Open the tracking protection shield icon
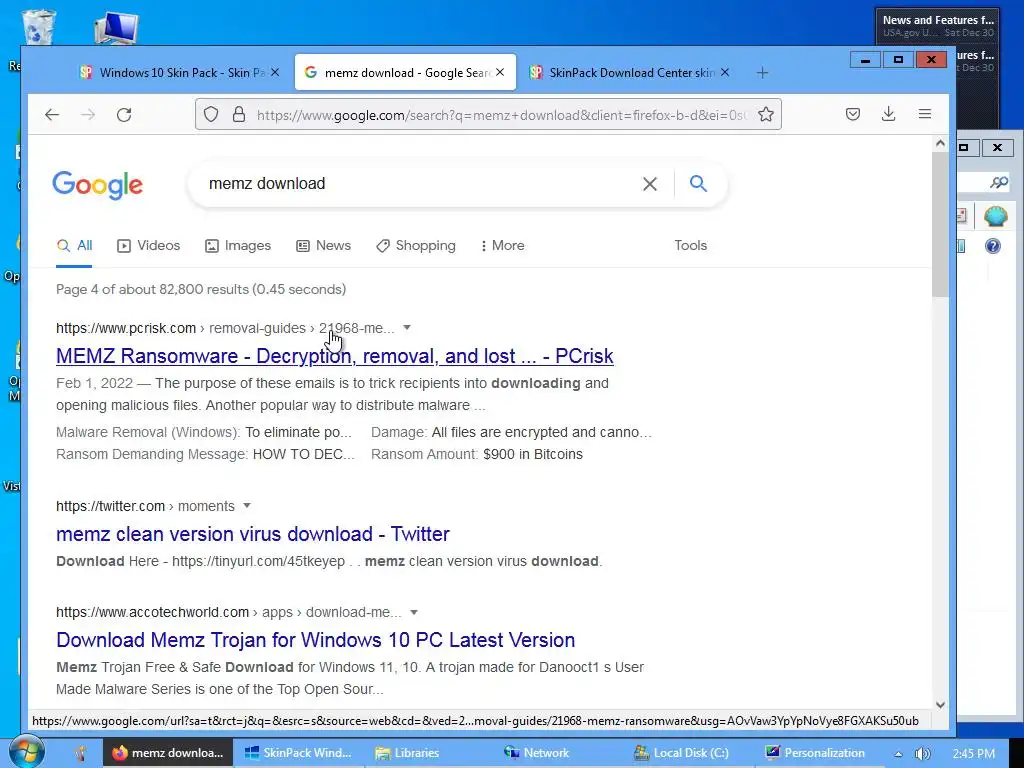 (x=210, y=115)
